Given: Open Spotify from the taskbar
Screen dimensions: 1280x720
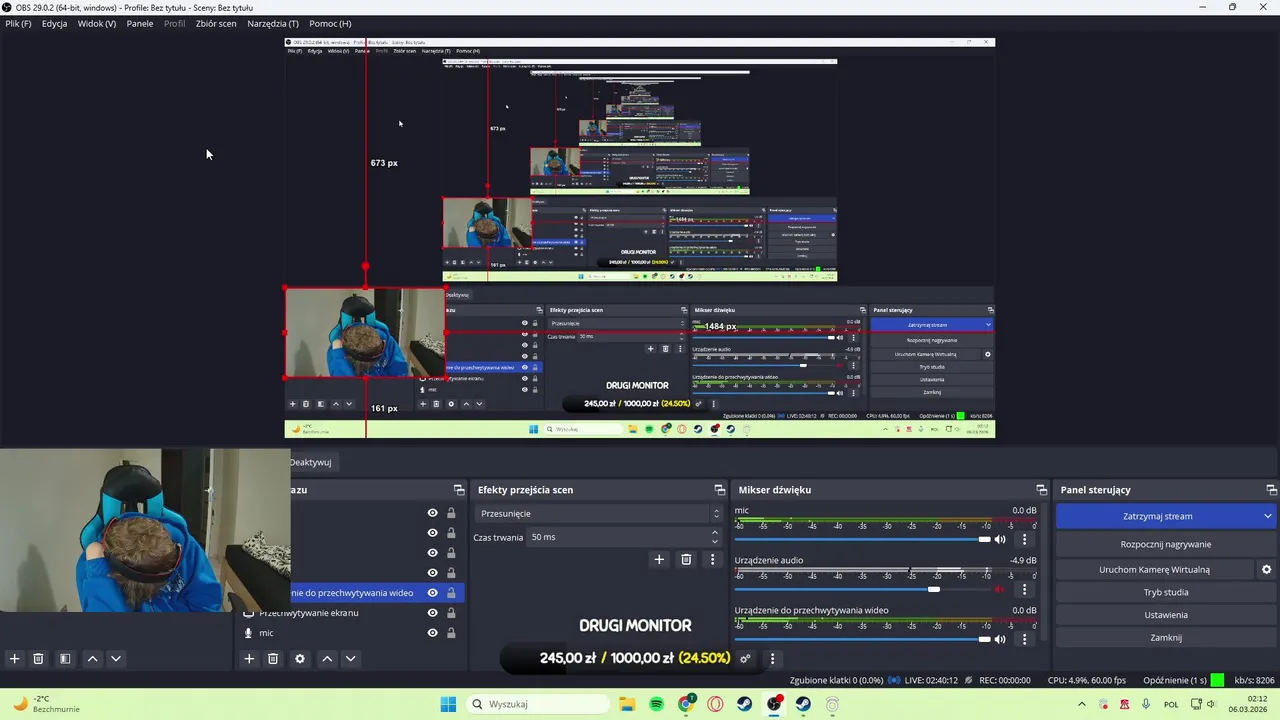Looking at the screenshot, I should coord(656,704).
